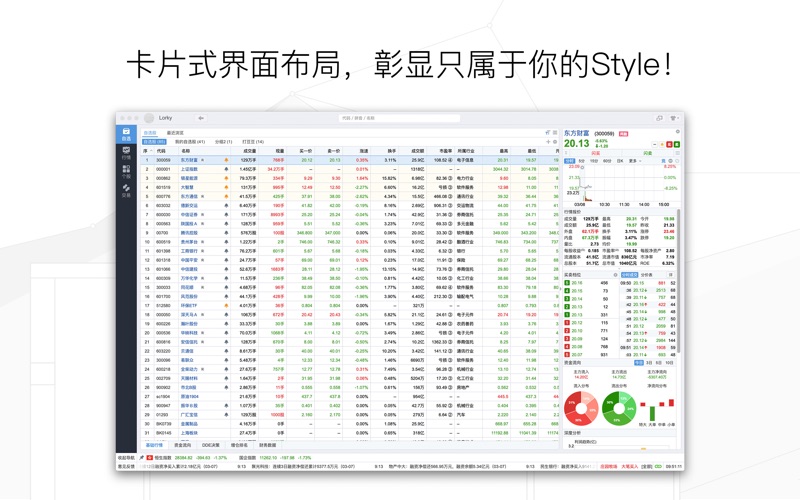Click the 恒生指数 flag icon in status bar

point(149,458)
